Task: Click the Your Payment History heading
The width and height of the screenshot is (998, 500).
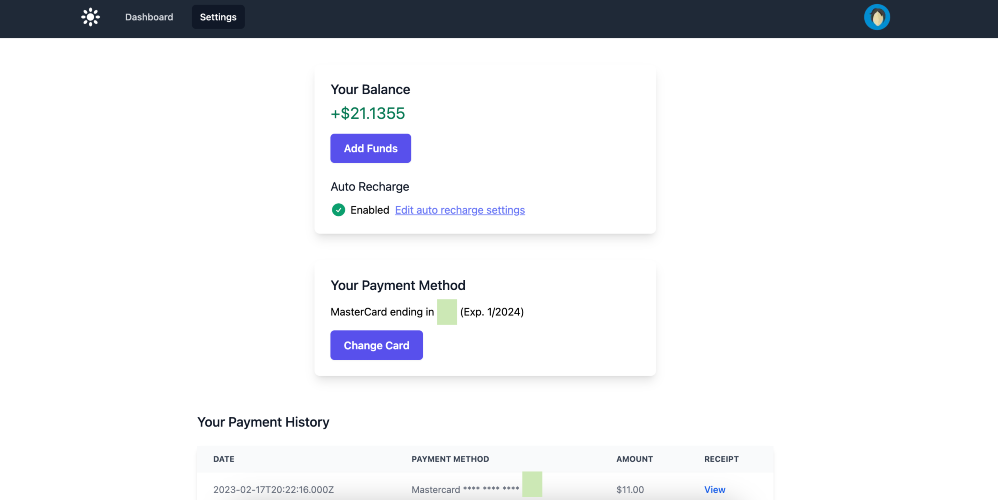Action: click(263, 422)
